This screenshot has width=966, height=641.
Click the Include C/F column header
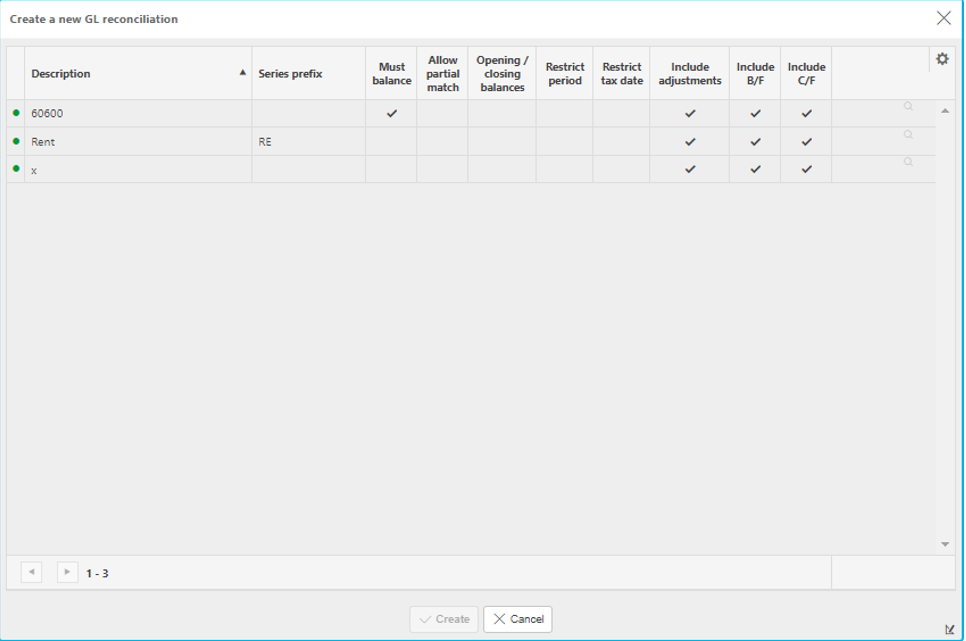(806, 73)
